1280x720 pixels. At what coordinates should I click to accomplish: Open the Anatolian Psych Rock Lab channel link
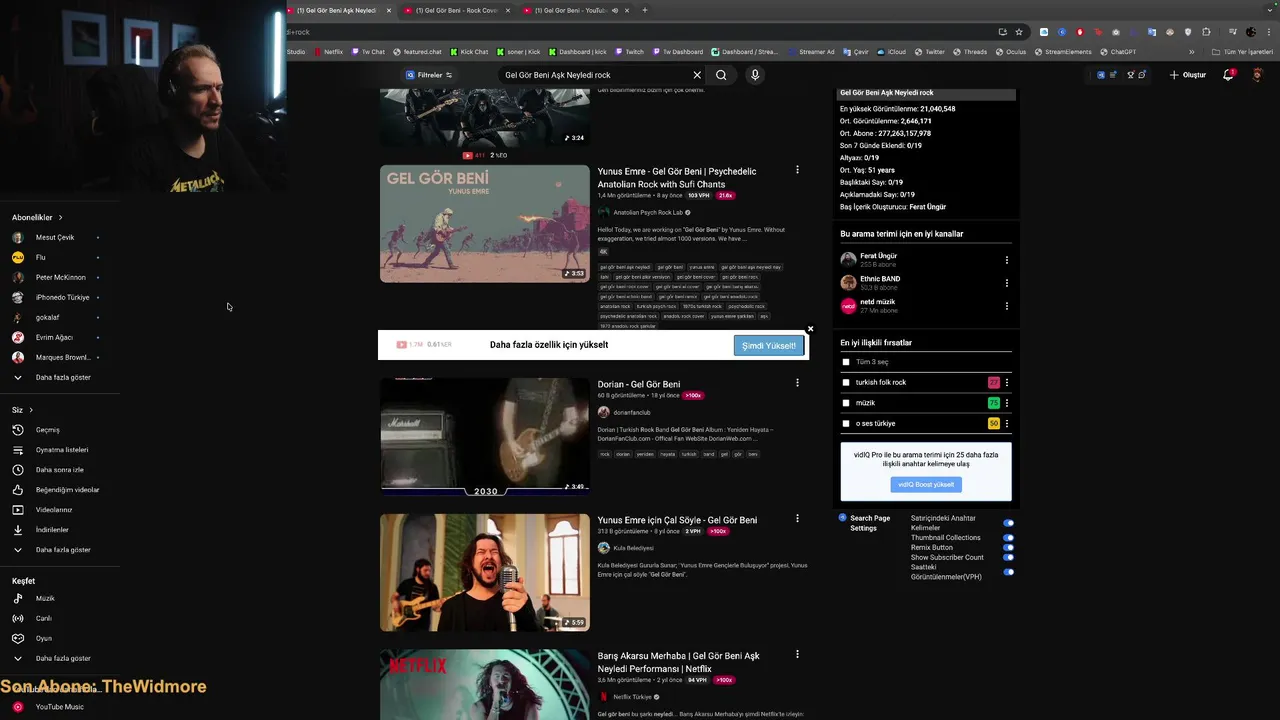(648, 212)
